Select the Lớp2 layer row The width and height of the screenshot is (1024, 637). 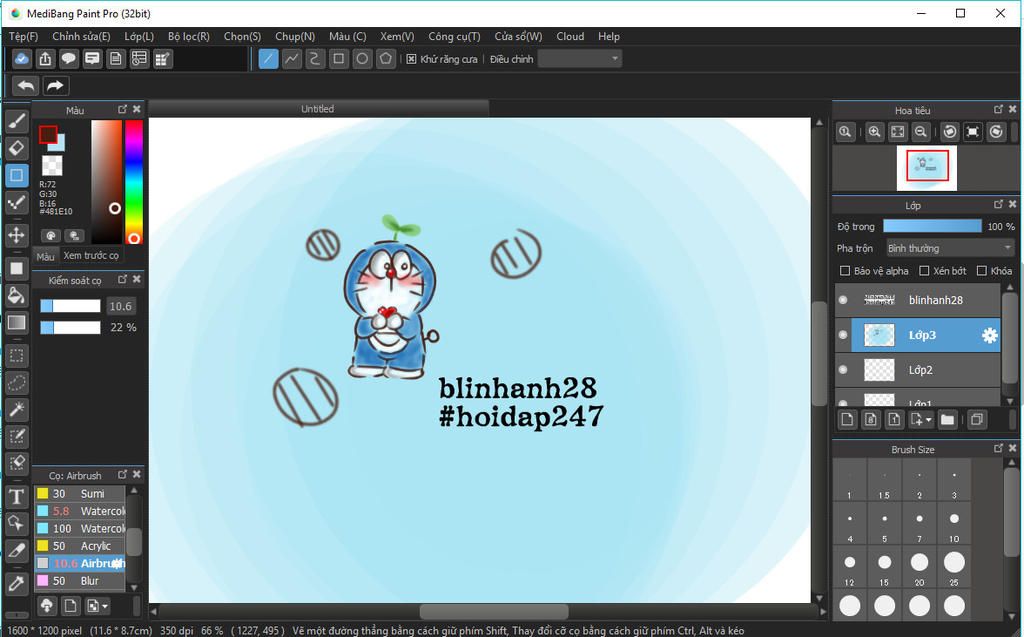918,370
